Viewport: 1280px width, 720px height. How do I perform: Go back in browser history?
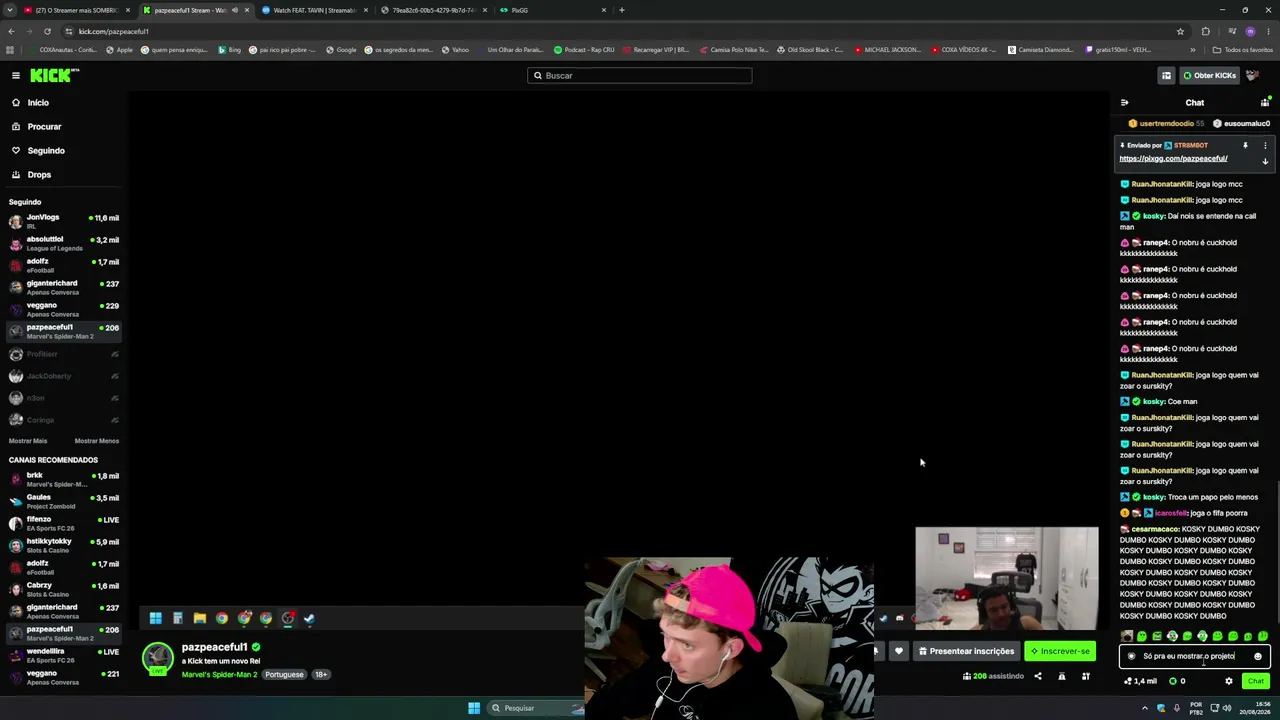pos(11,31)
